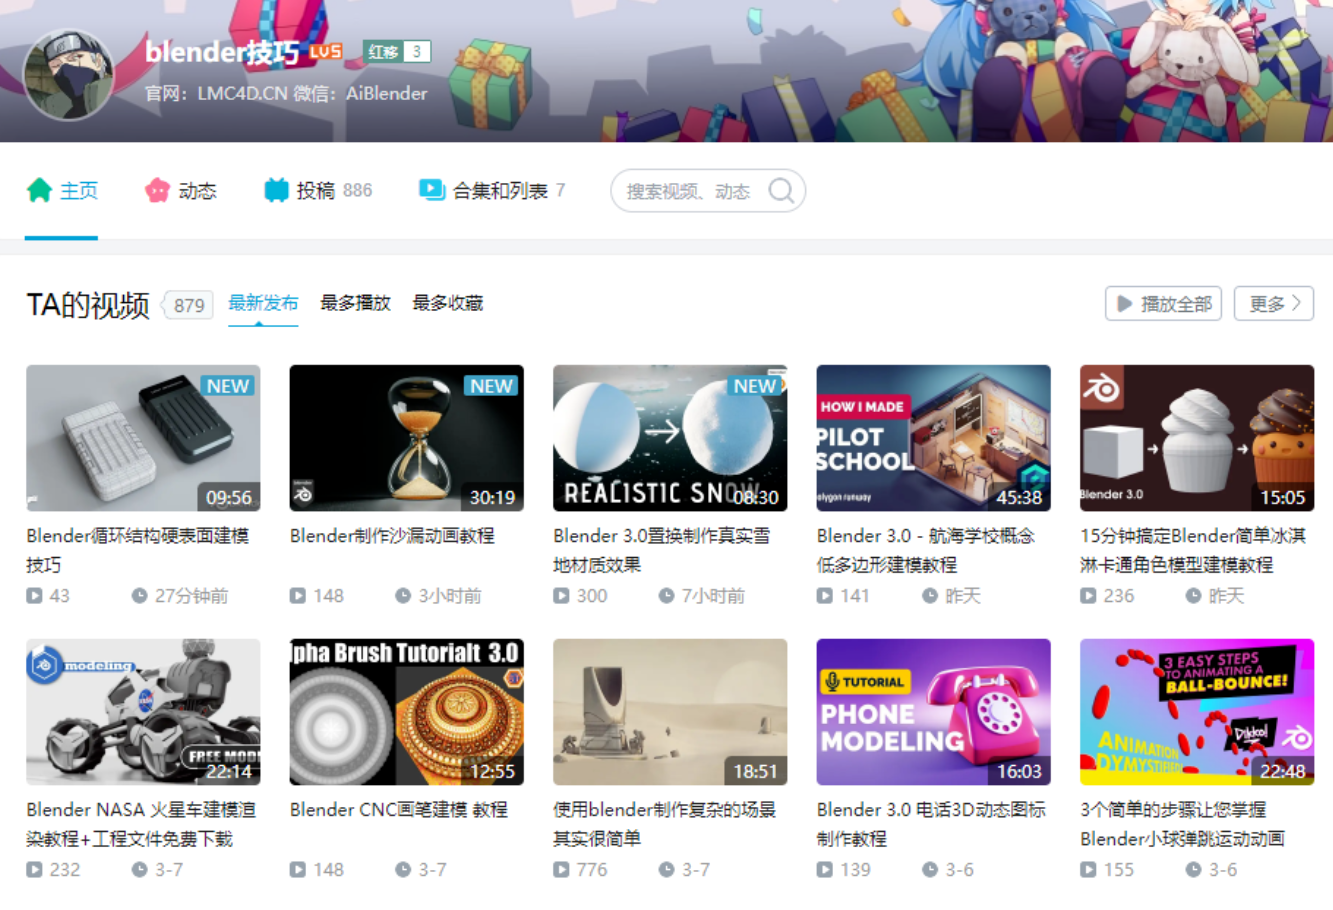Sort videos by 最新发布
Image resolution: width=1333 pixels, height=910 pixels.
click(263, 303)
